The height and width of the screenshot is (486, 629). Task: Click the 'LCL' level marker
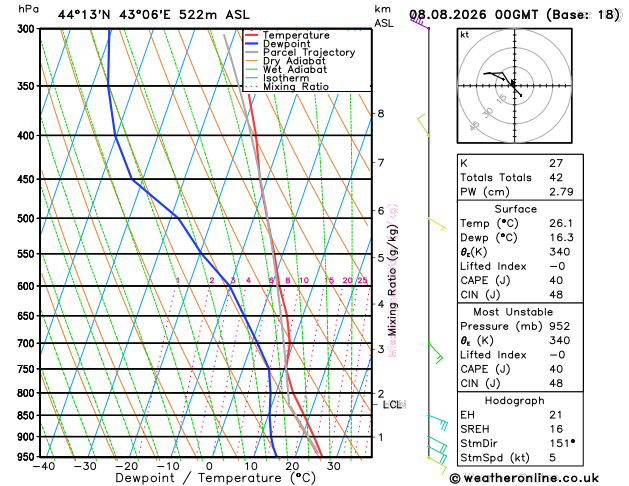[x=394, y=405]
